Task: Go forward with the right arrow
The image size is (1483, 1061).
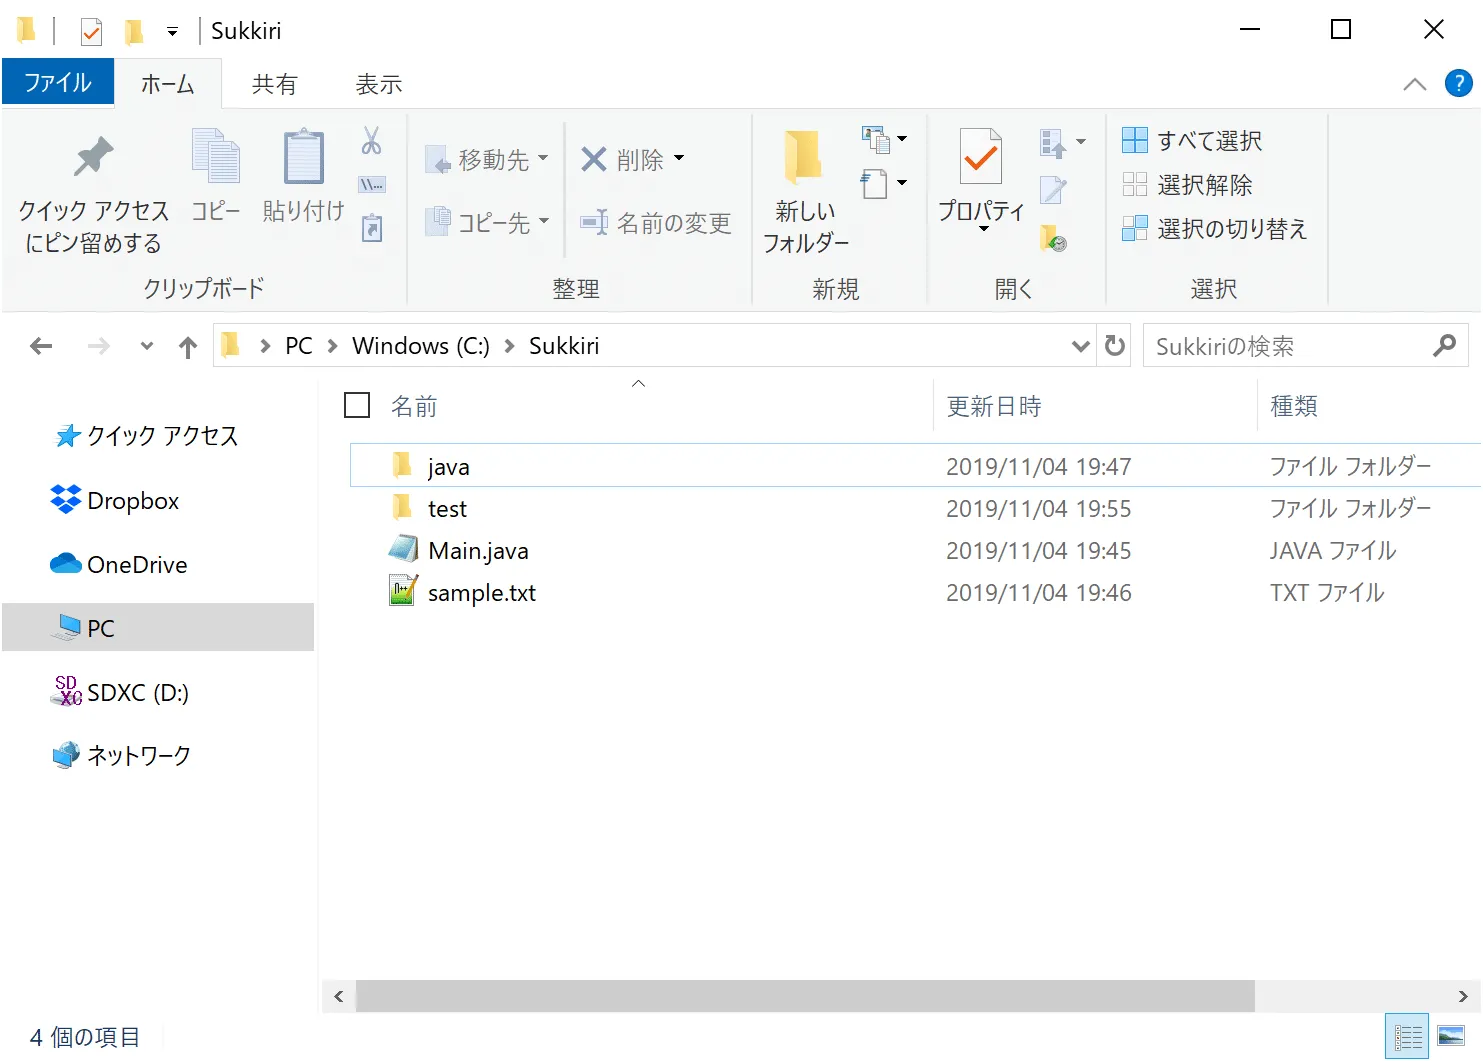Action: click(99, 346)
